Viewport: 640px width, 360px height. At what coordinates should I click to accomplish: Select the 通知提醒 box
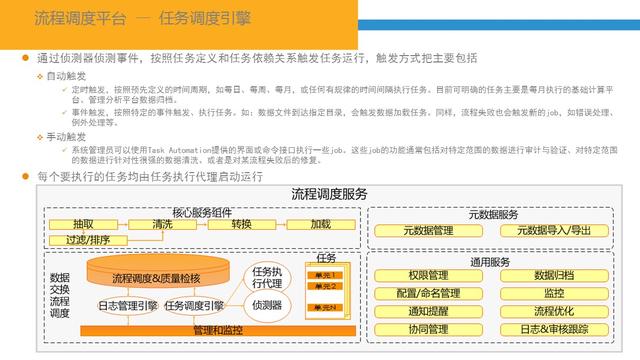pos(428,311)
